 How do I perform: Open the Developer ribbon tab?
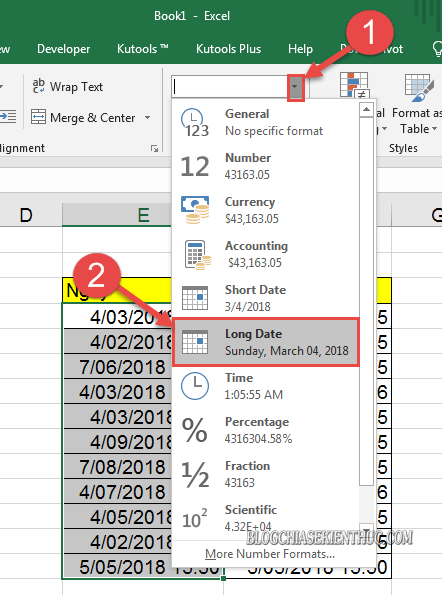(63, 49)
